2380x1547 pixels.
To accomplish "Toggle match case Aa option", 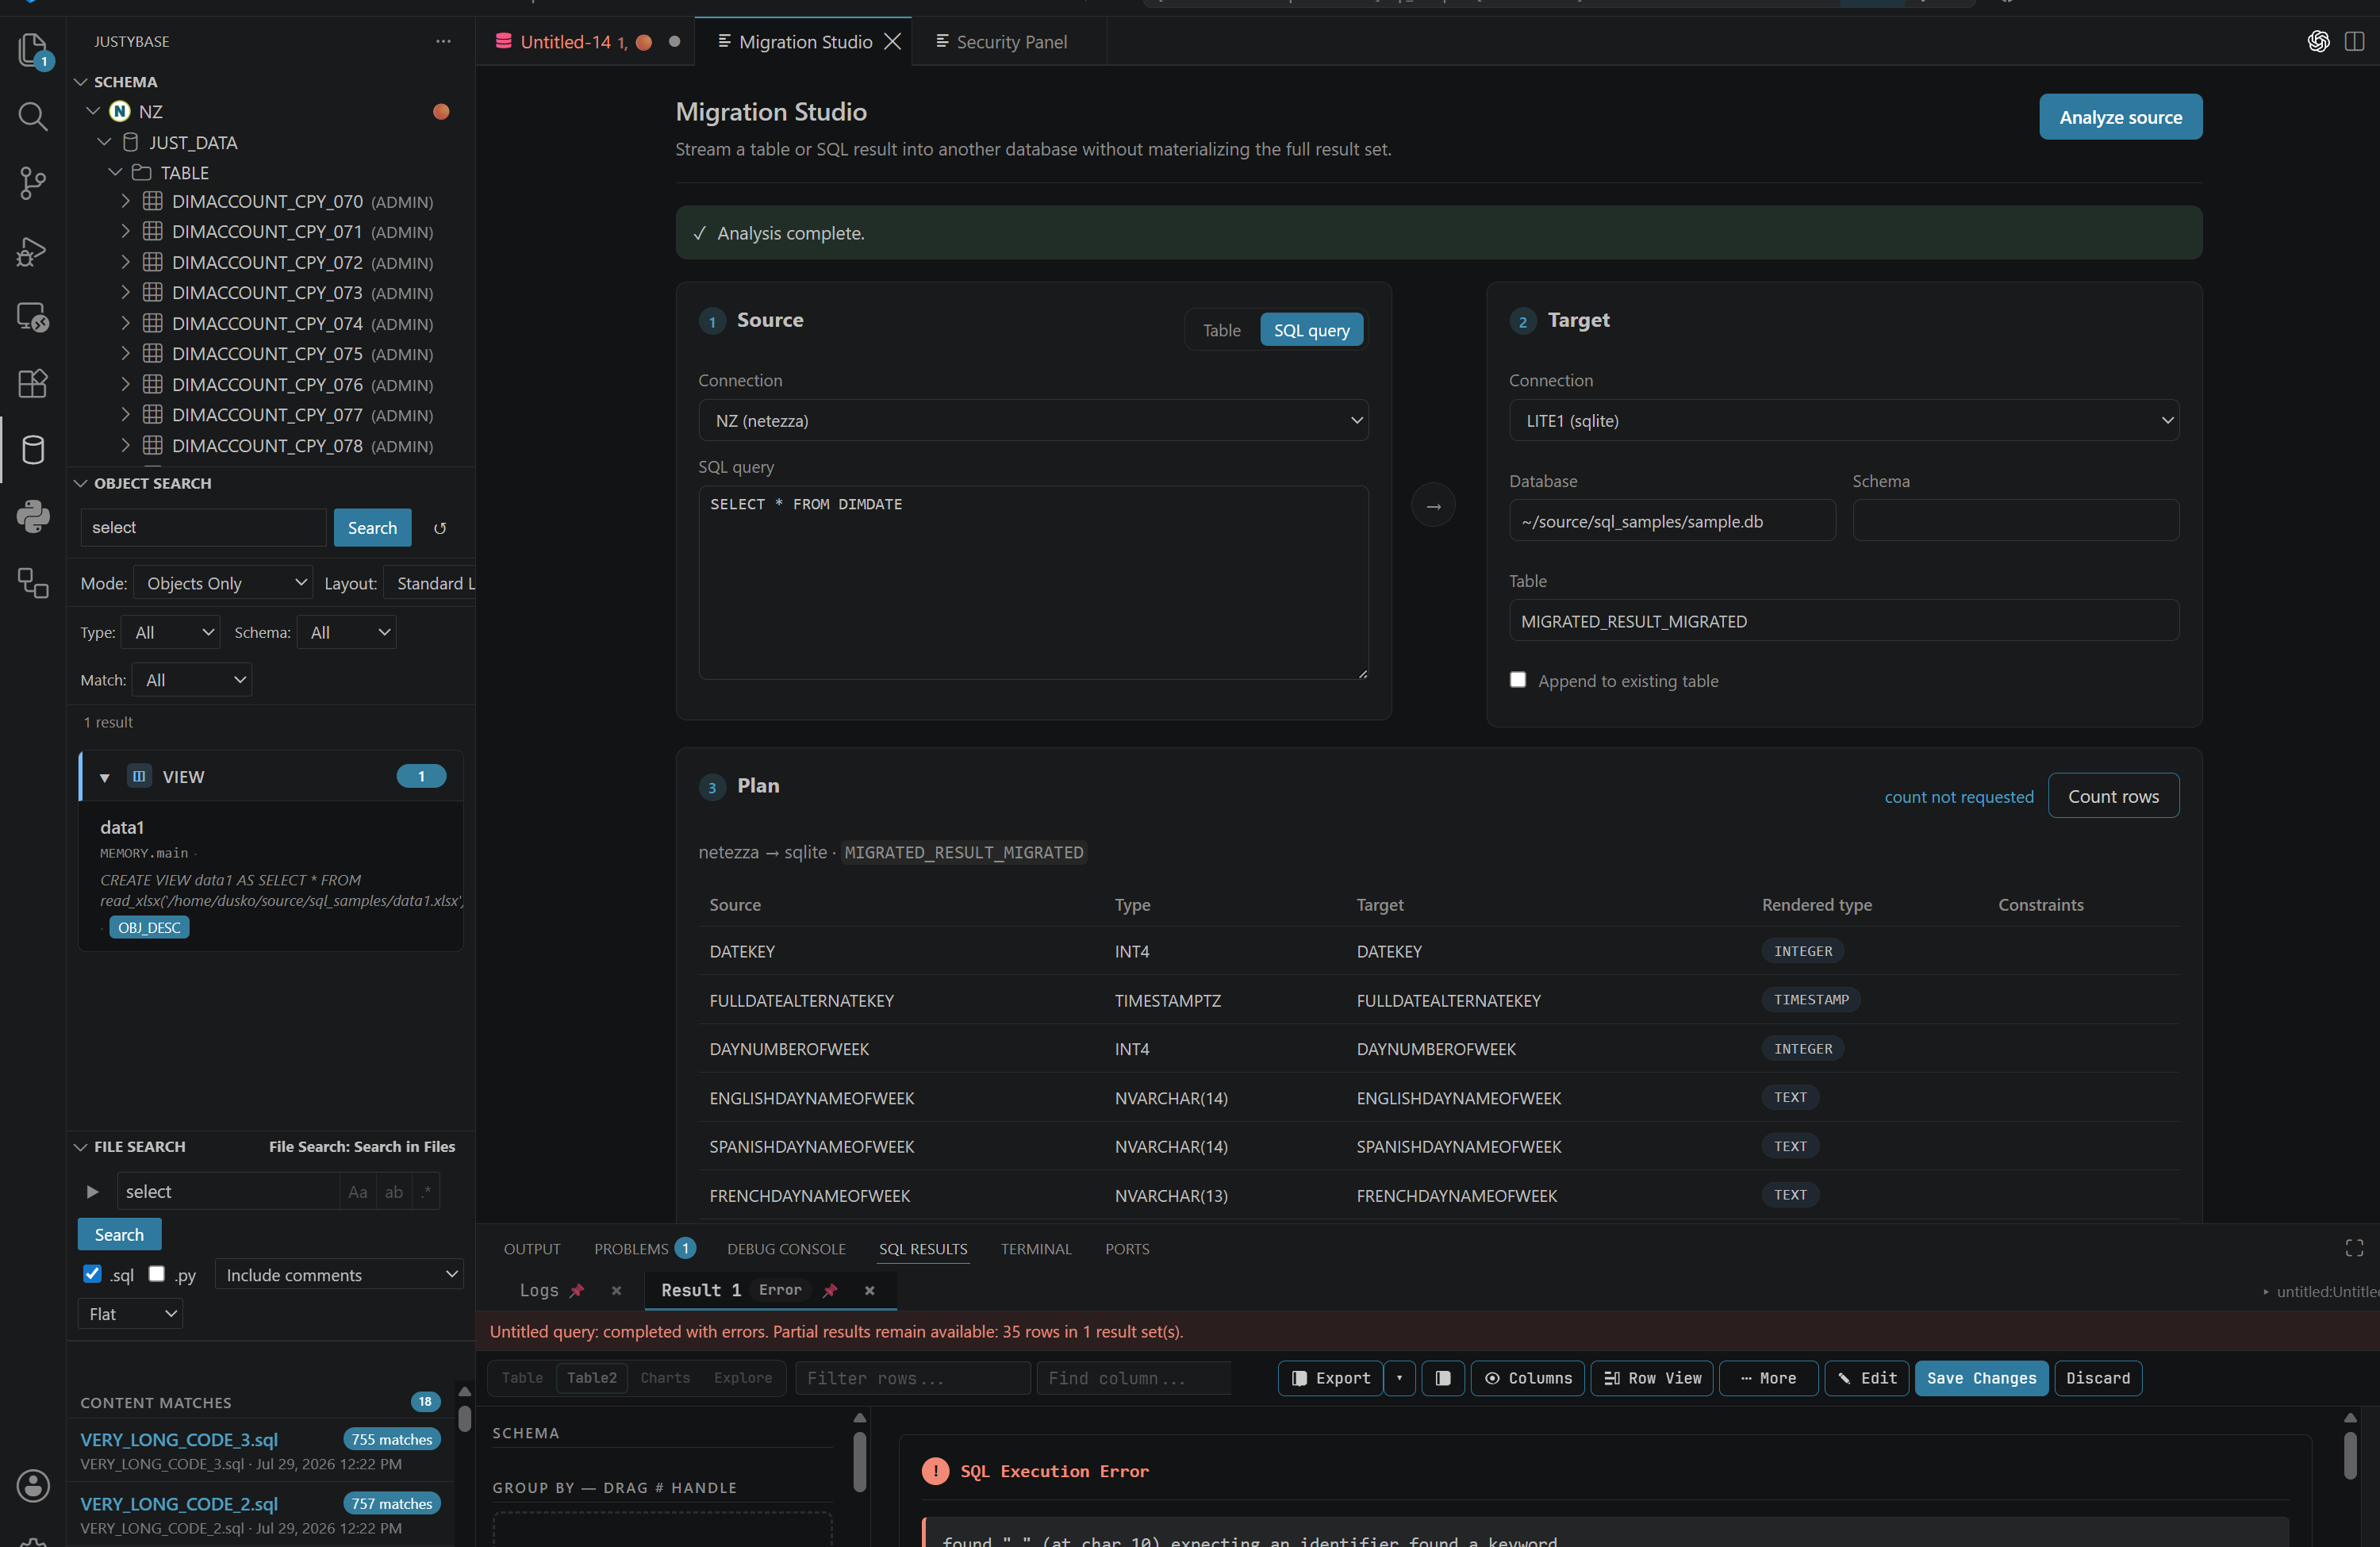I will [357, 1192].
